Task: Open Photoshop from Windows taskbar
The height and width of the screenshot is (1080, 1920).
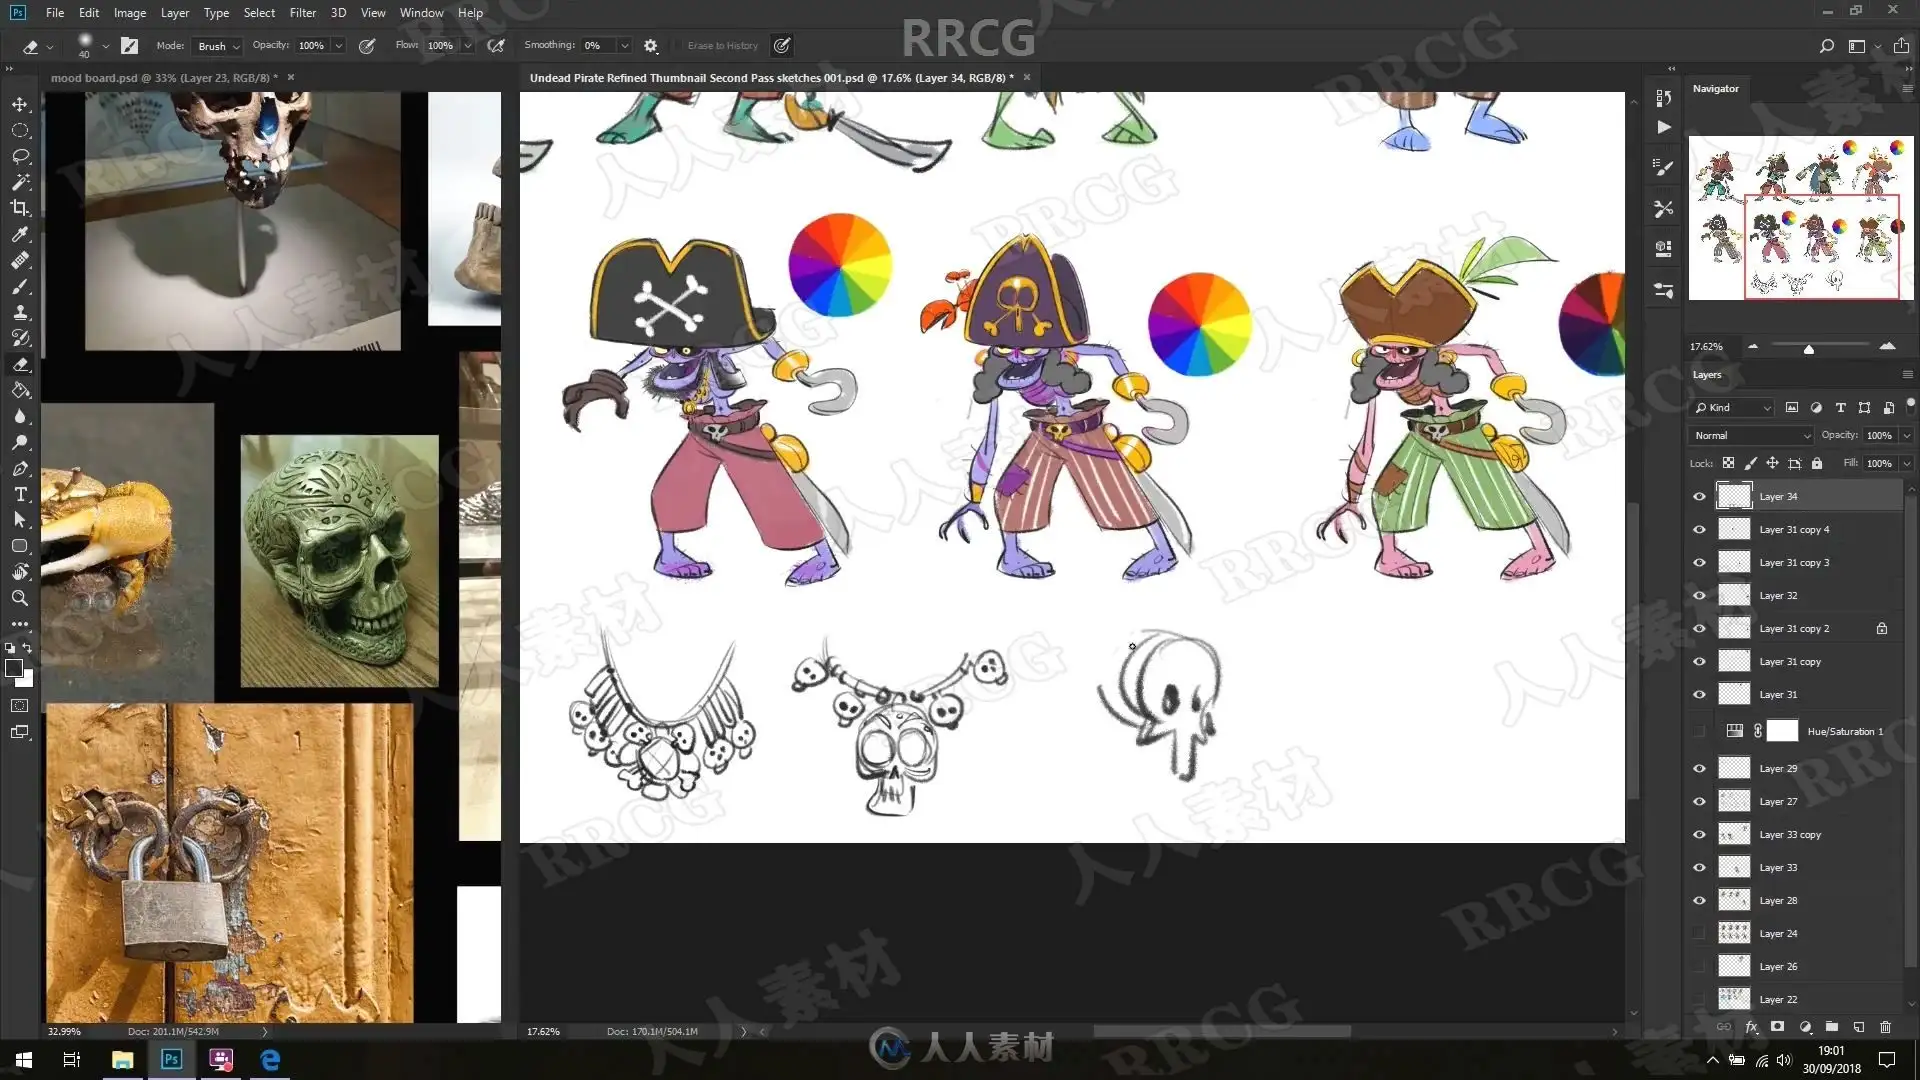Action: [171, 1059]
